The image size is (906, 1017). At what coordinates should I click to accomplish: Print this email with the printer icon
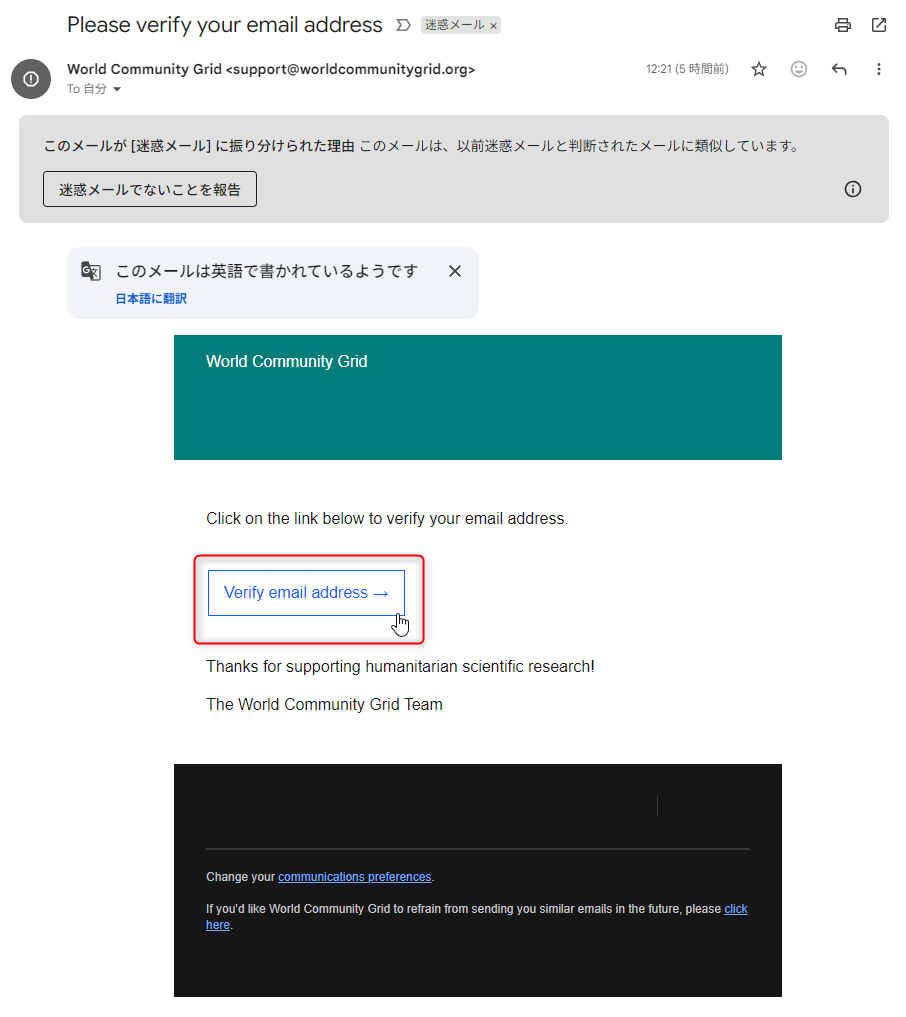click(x=842, y=25)
